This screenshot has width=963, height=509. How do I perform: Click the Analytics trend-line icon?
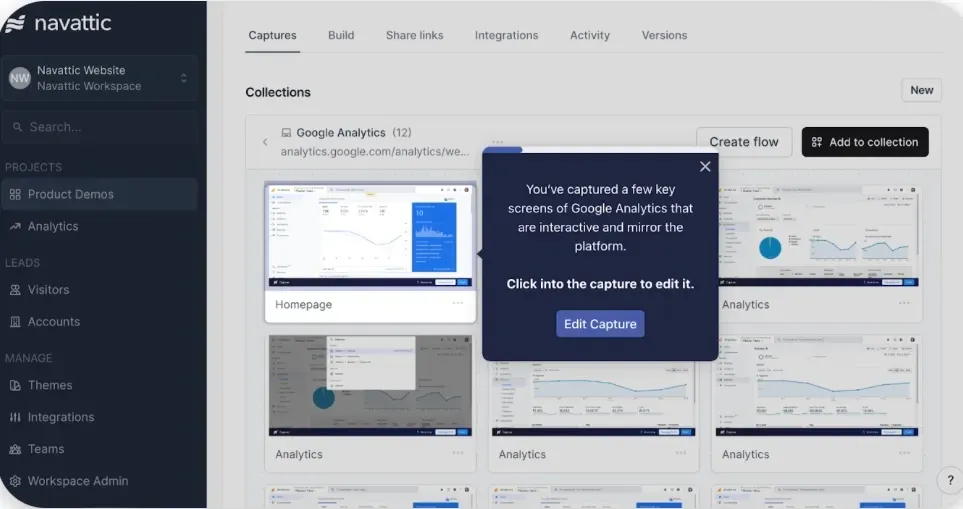(x=15, y=227)
